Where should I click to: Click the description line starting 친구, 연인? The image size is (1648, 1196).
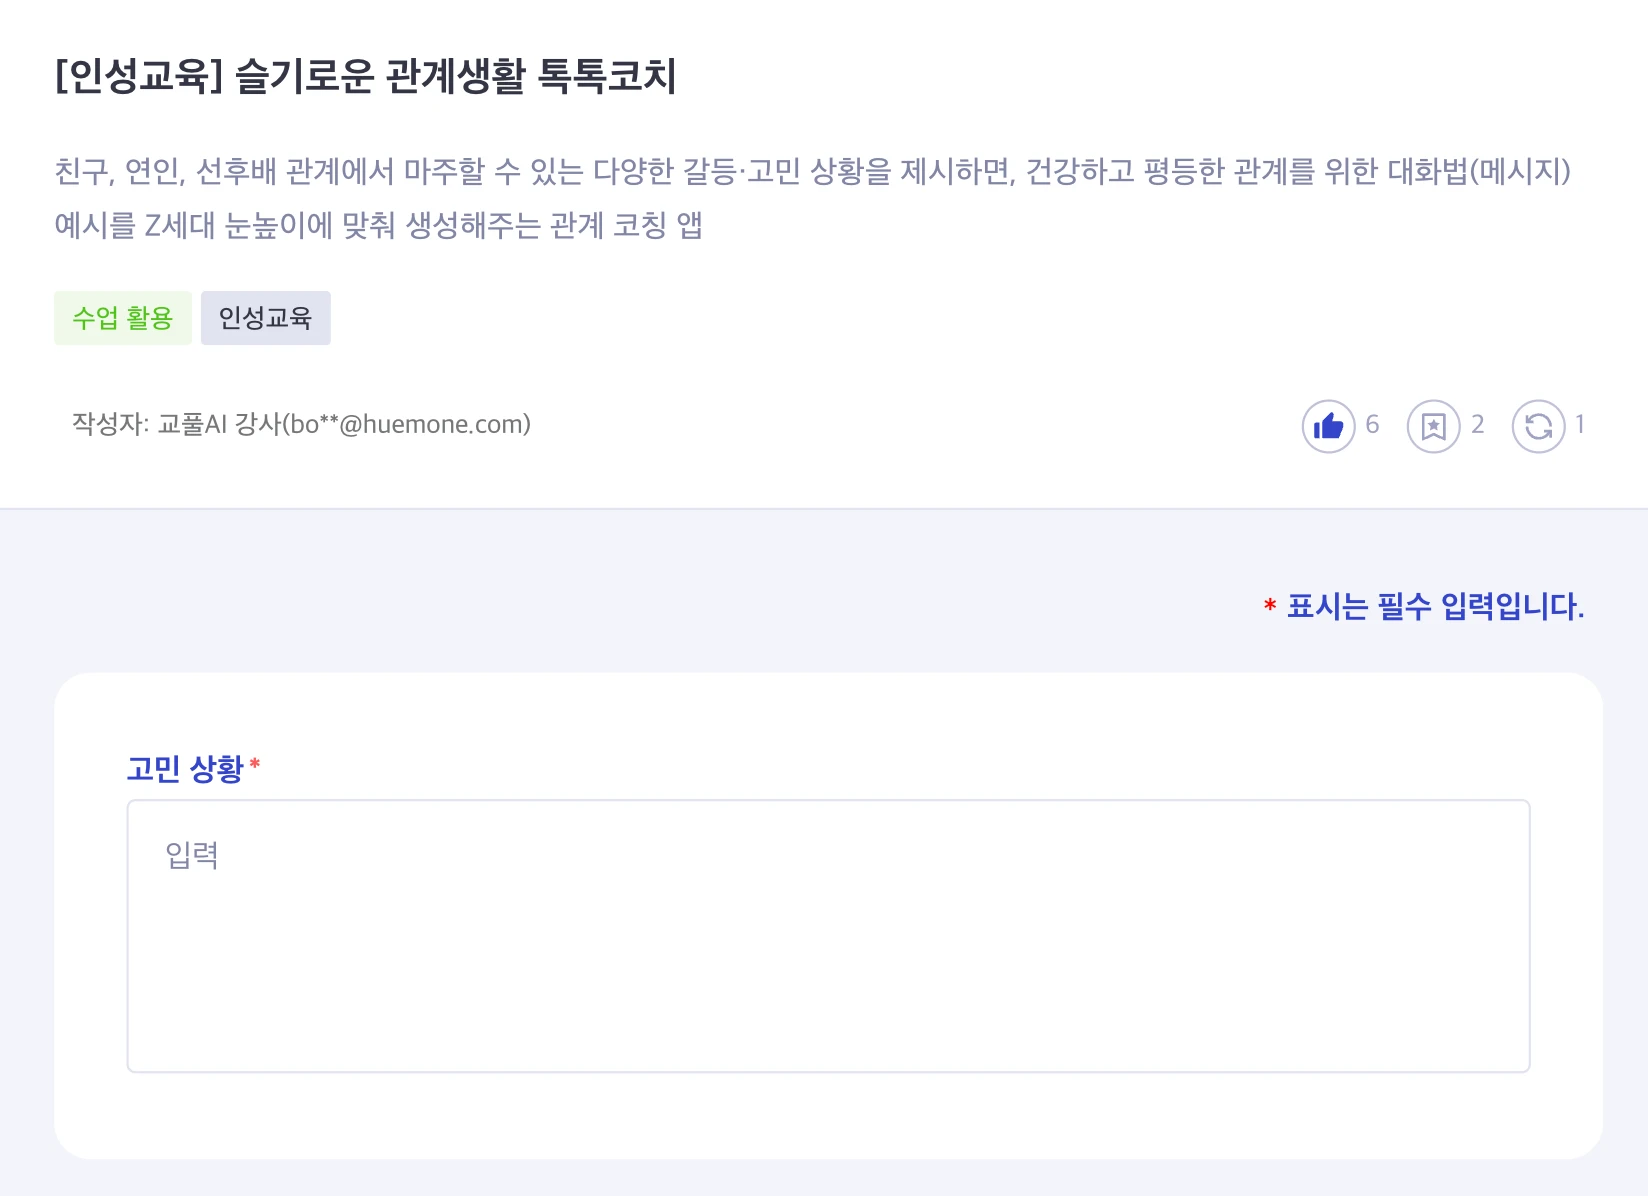click(x=812, y=171)
